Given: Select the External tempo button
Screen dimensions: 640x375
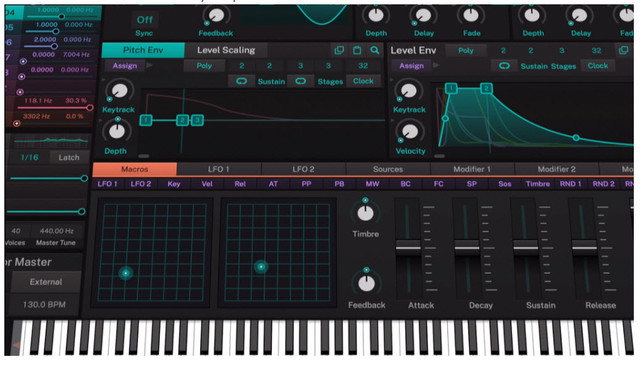Looking at the screenshot, I should [46, 282].
